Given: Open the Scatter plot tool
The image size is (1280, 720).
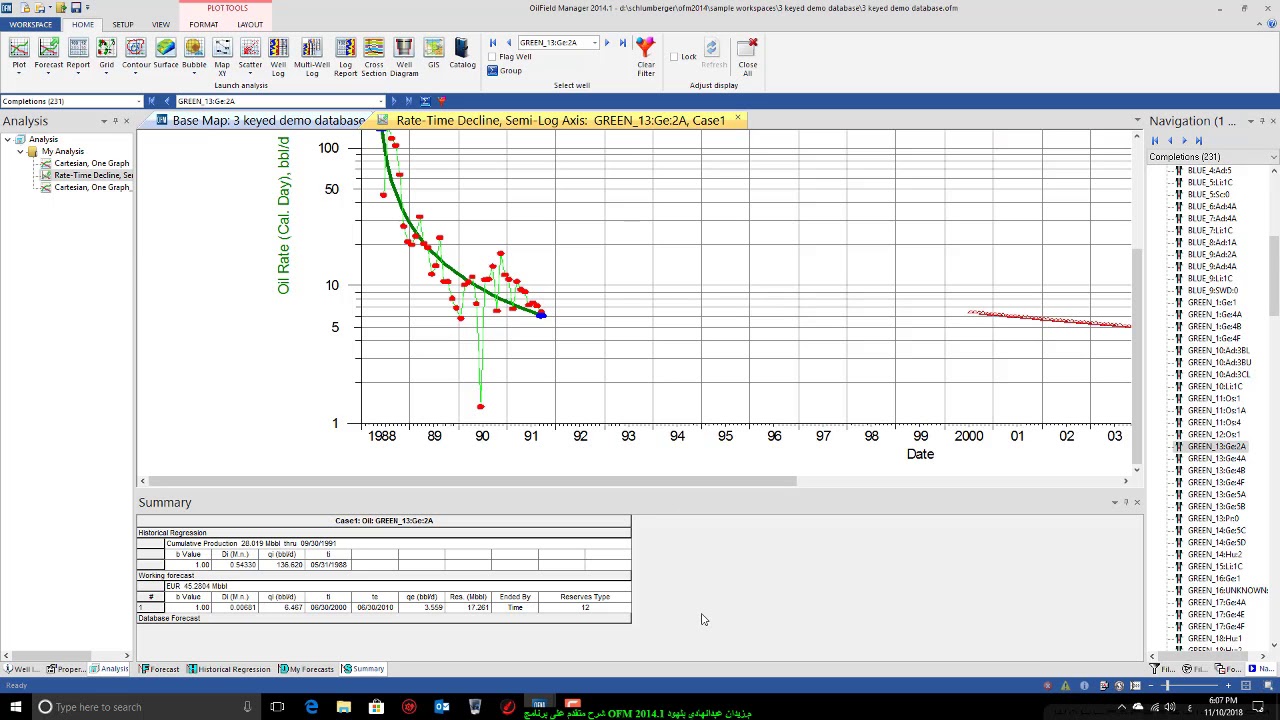Looking at the screenshot, I should (250, 54).
